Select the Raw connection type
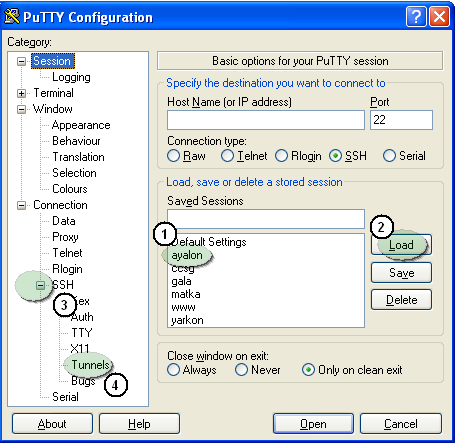Screen dimensions: 455x443 click(173, 156)
